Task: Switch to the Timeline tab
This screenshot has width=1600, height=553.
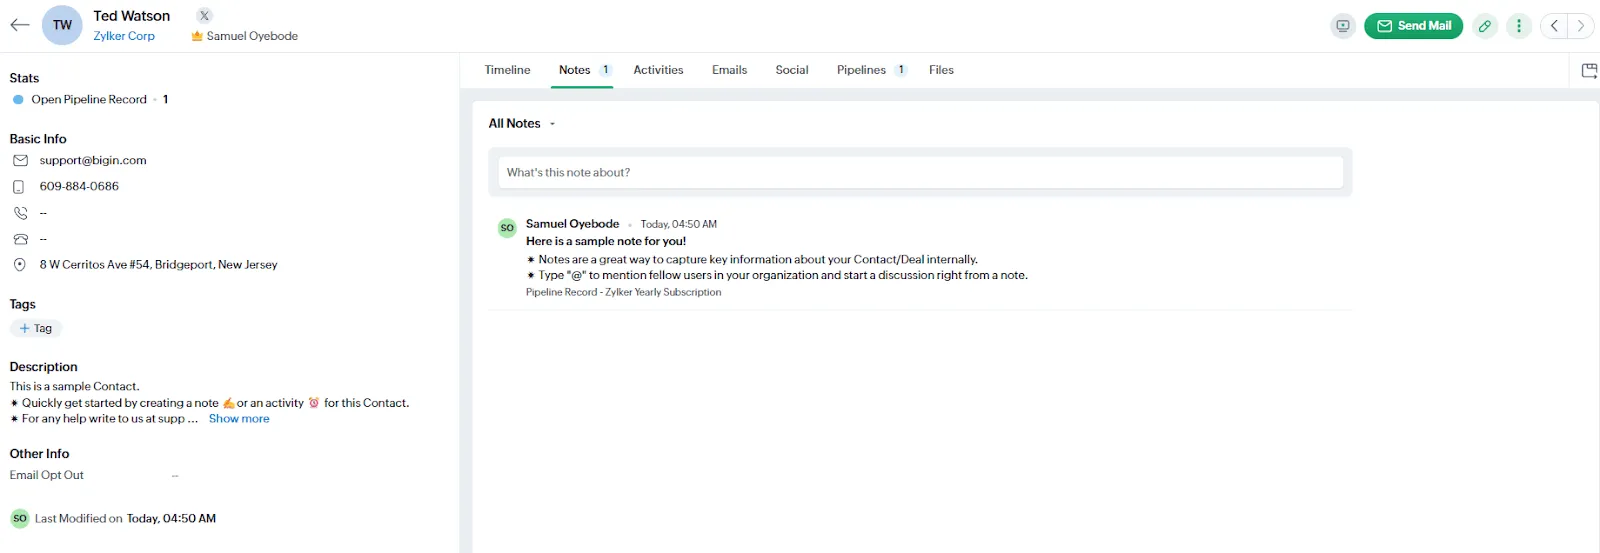Action: point(507,70)
